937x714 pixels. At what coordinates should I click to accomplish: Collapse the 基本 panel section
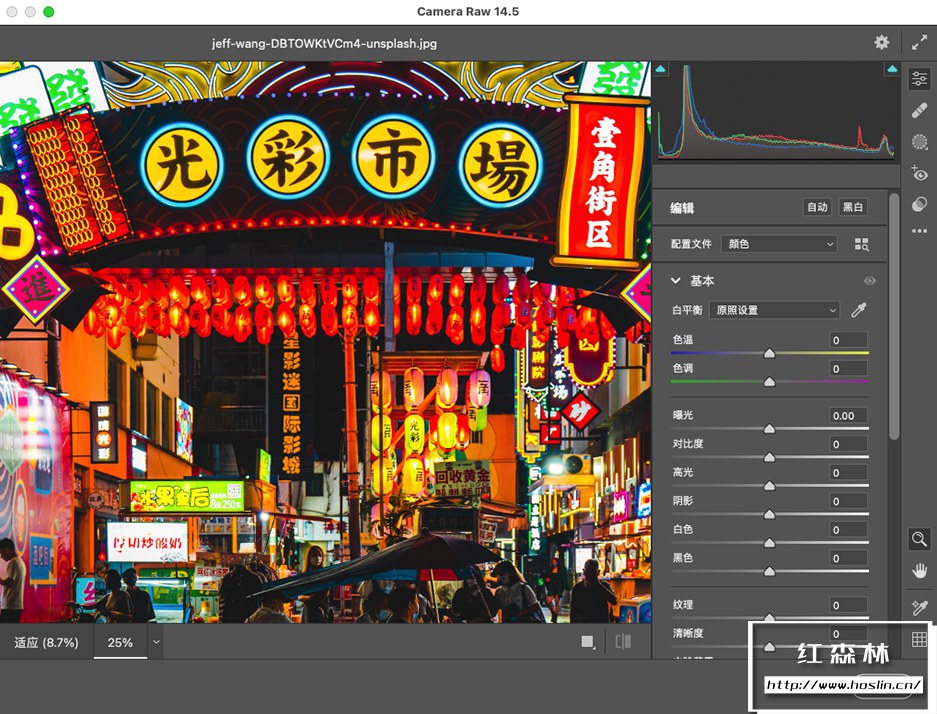coord(676,281)
